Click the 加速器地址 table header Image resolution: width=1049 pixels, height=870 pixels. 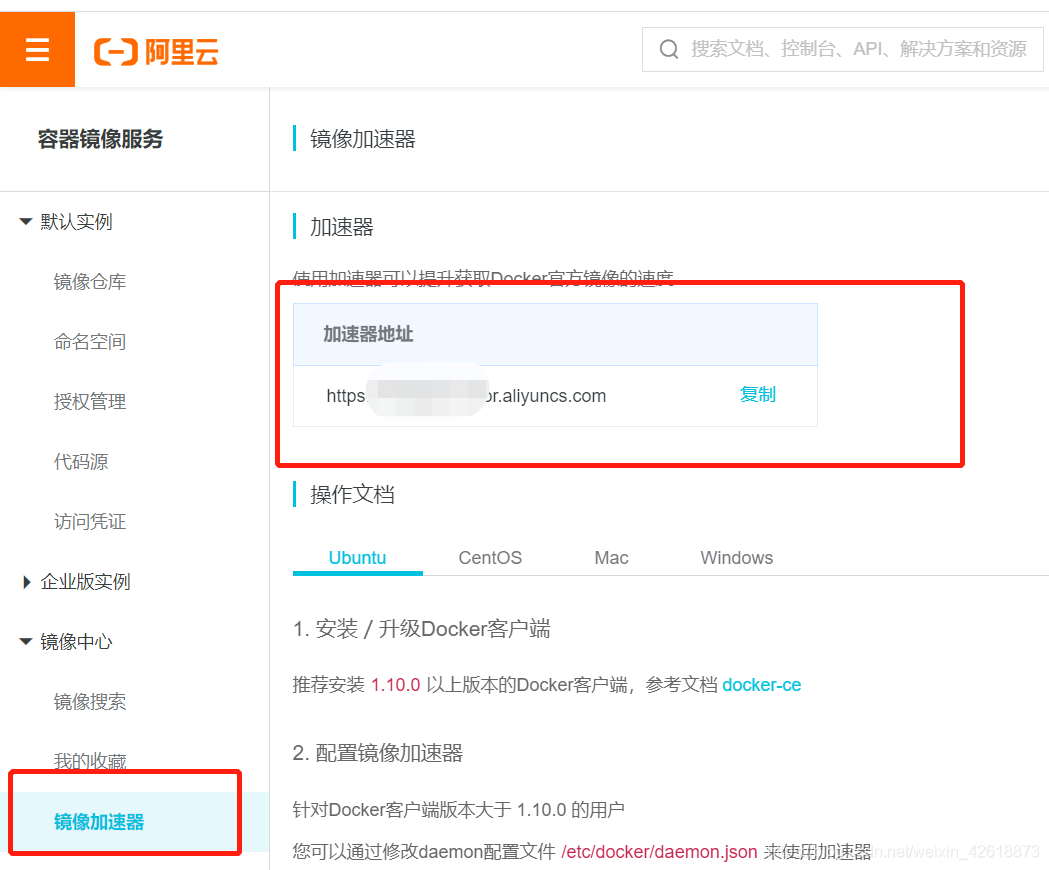pos(555,334)
